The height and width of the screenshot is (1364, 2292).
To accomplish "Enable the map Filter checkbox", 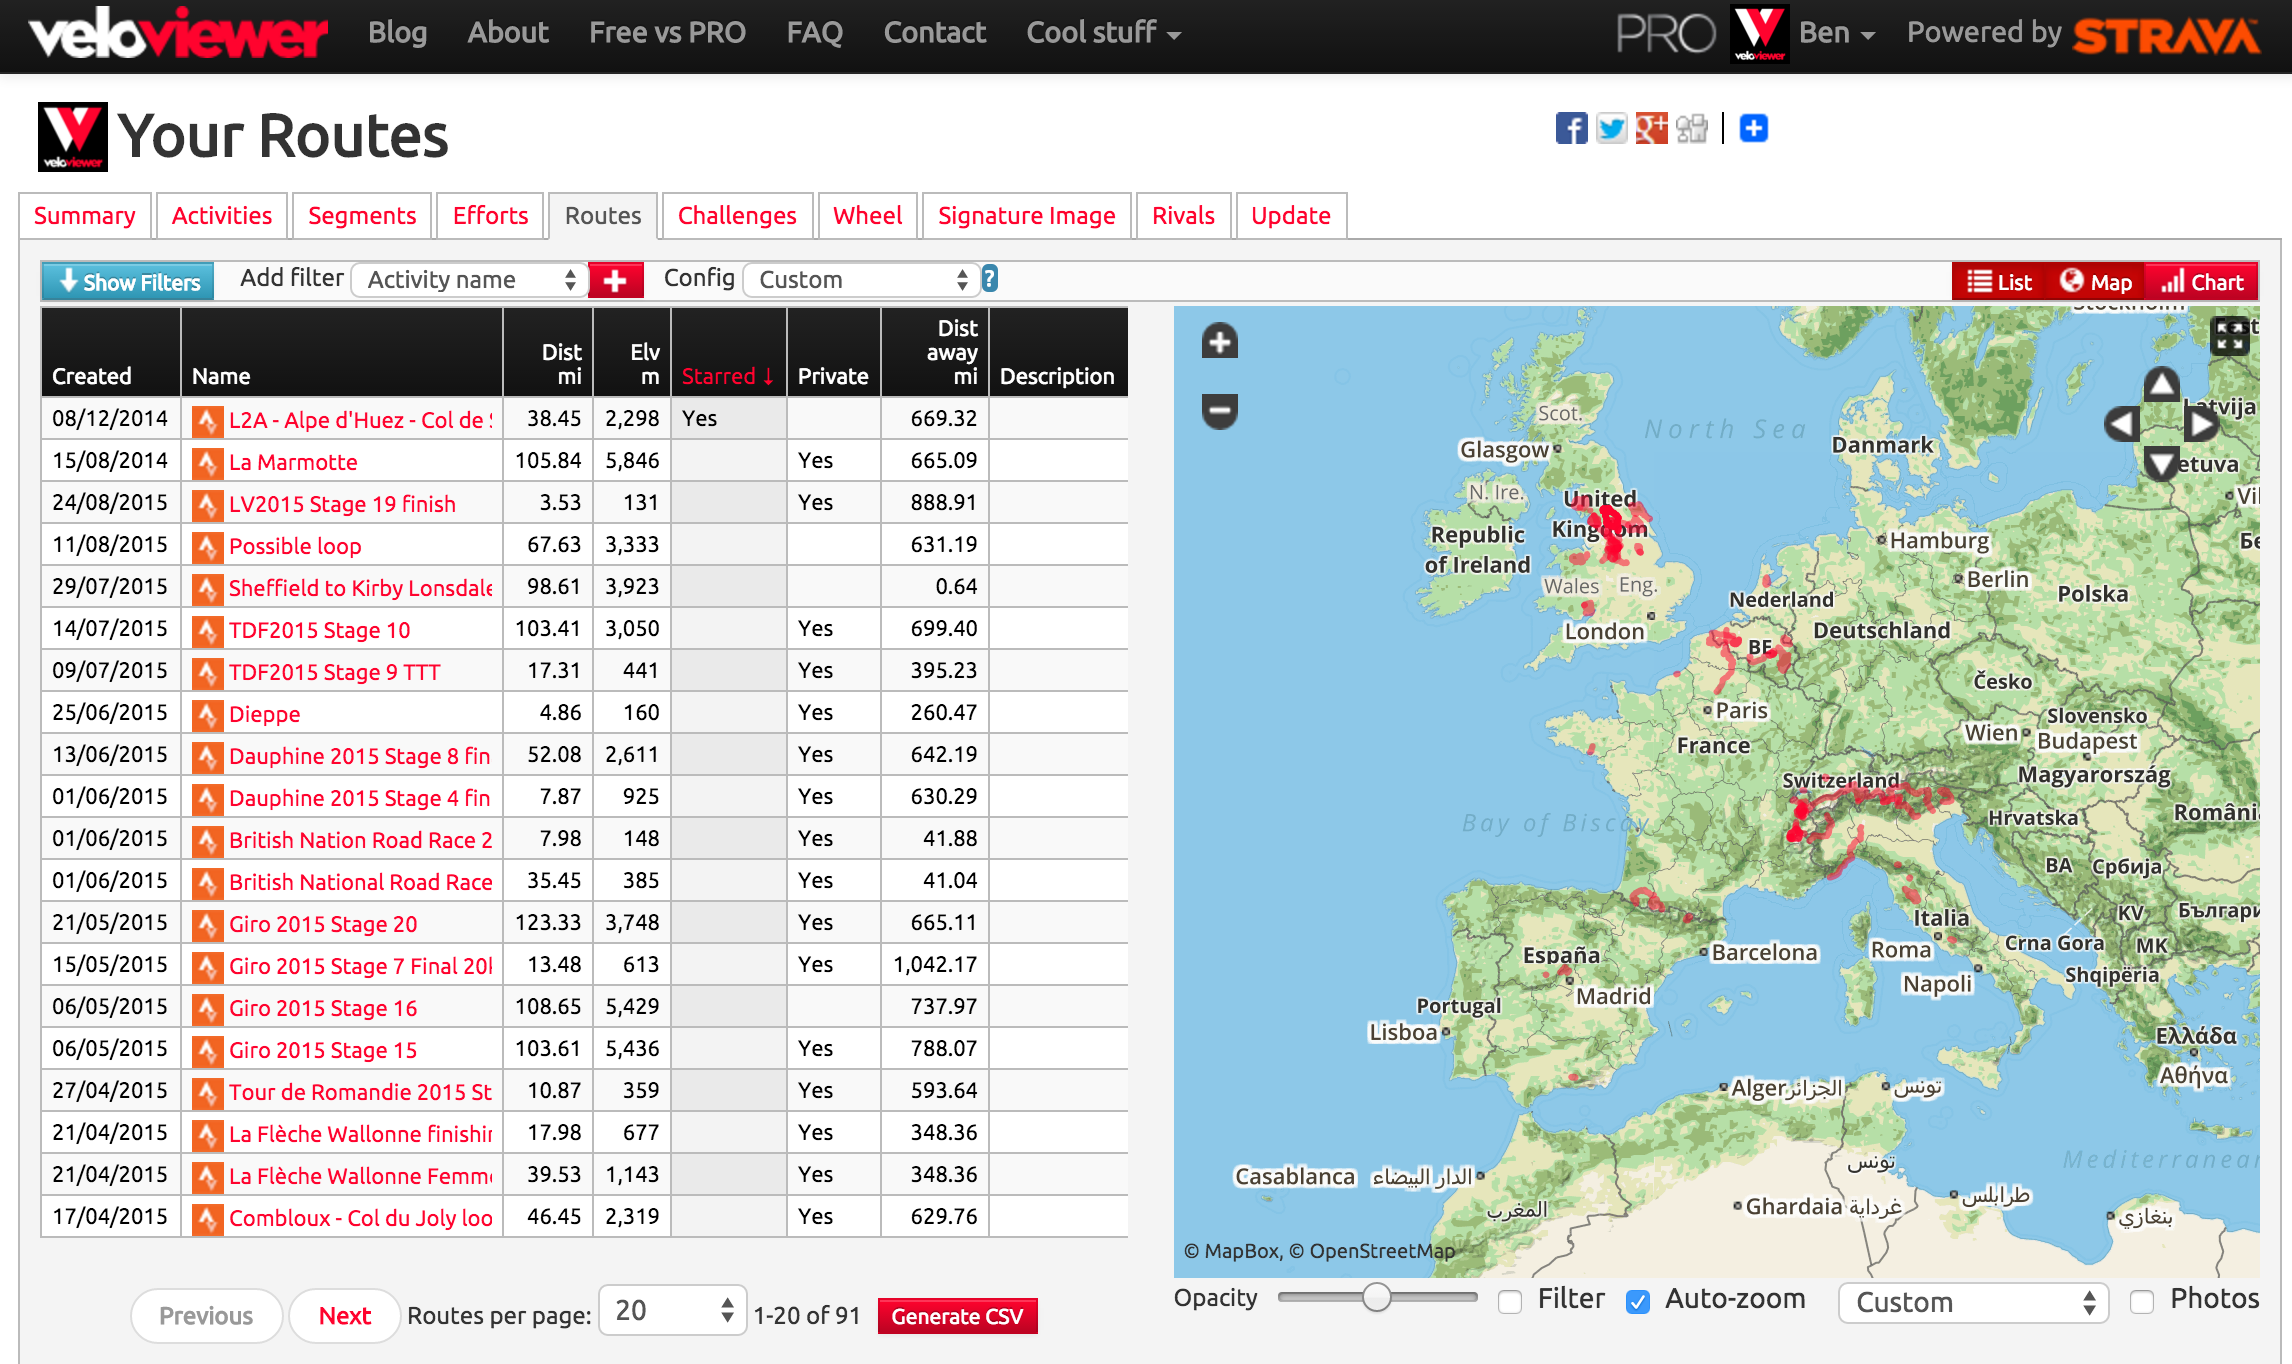I will [1510, 1301].
